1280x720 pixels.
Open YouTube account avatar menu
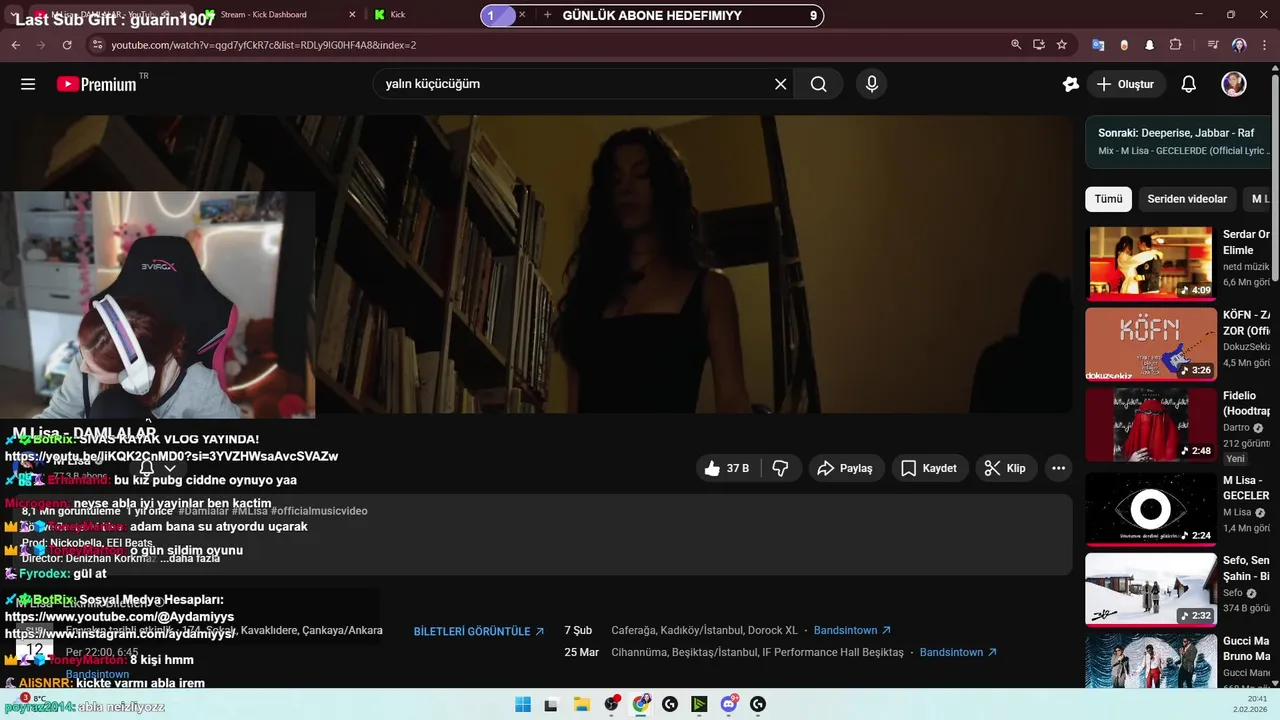[x=1234, y=84]
